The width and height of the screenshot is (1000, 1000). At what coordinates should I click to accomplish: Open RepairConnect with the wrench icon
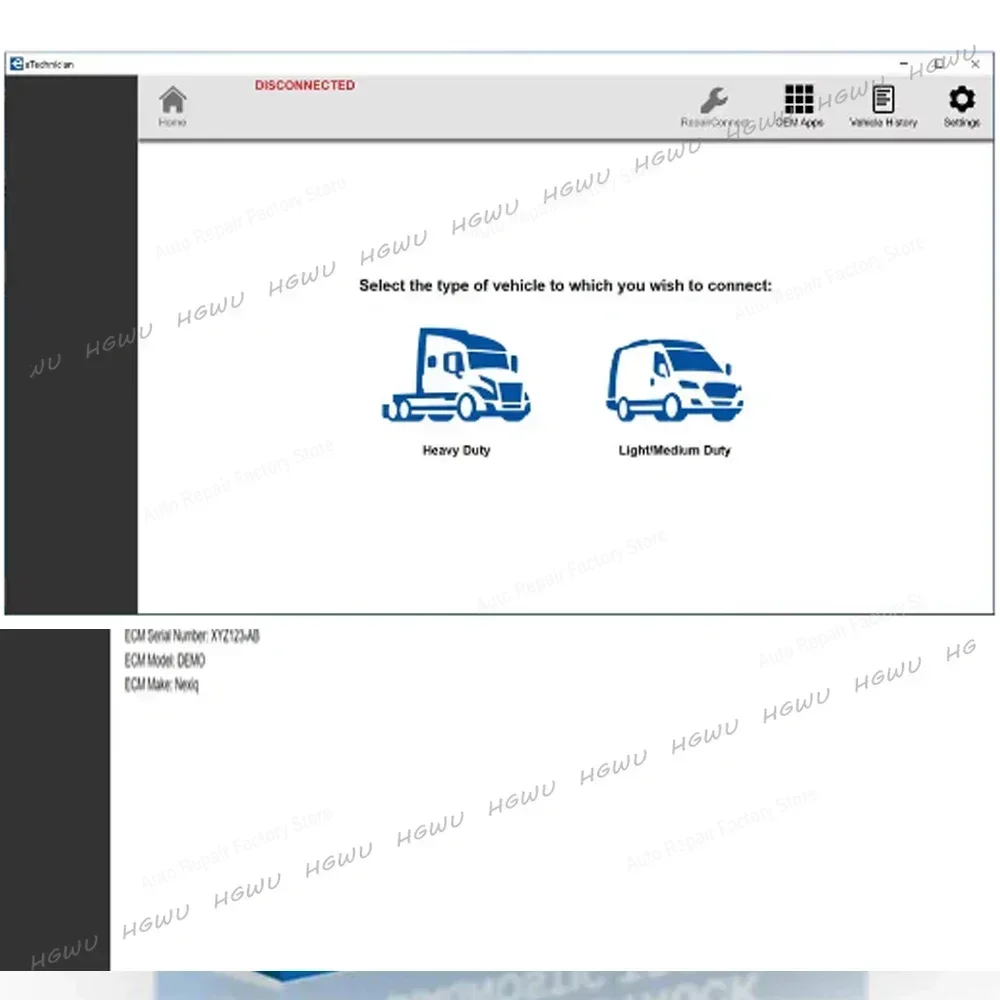[714, 100]
